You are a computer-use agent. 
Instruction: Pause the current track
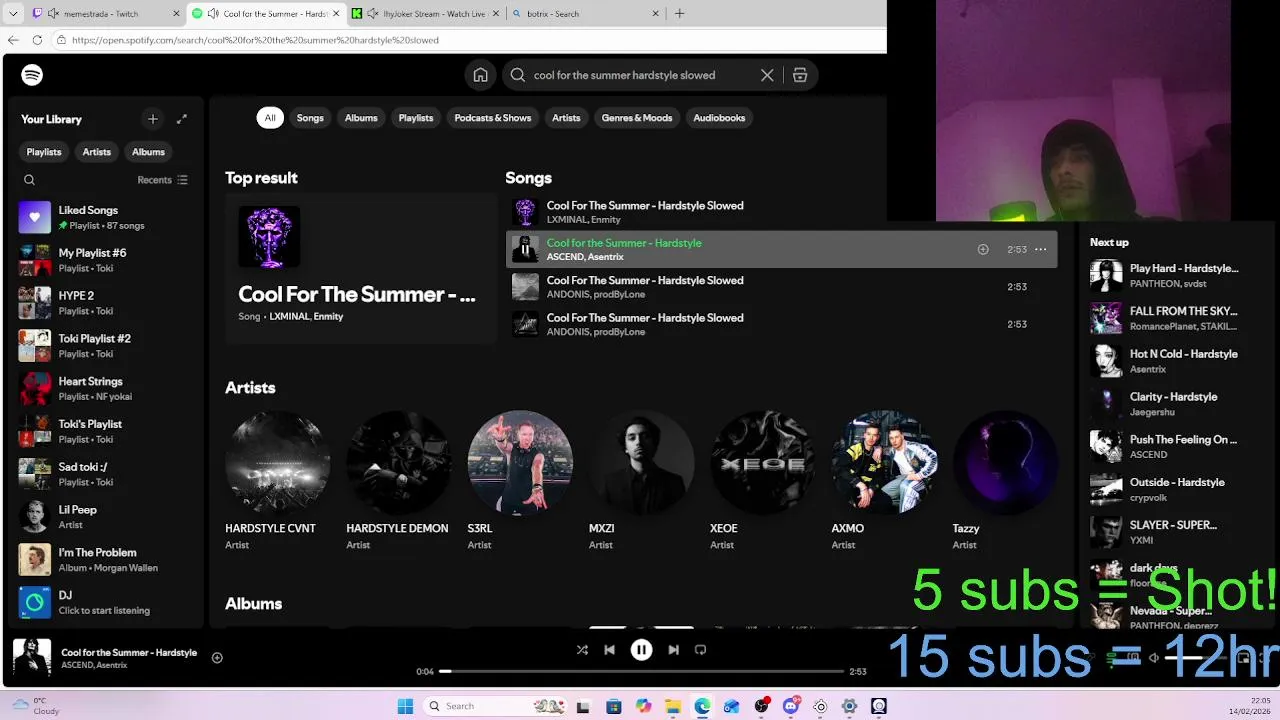coord(641,650)
